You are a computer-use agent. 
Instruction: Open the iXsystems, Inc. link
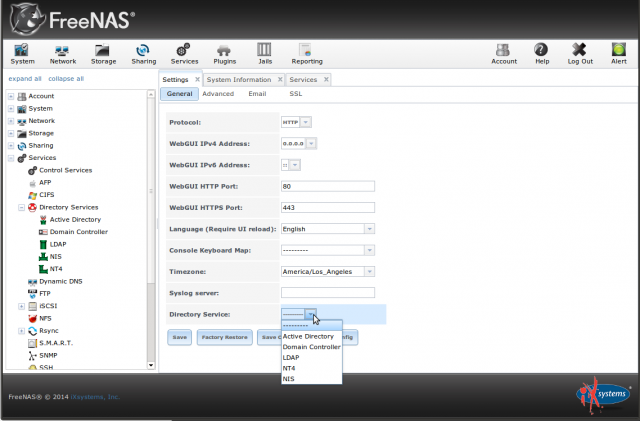(95, 397)
